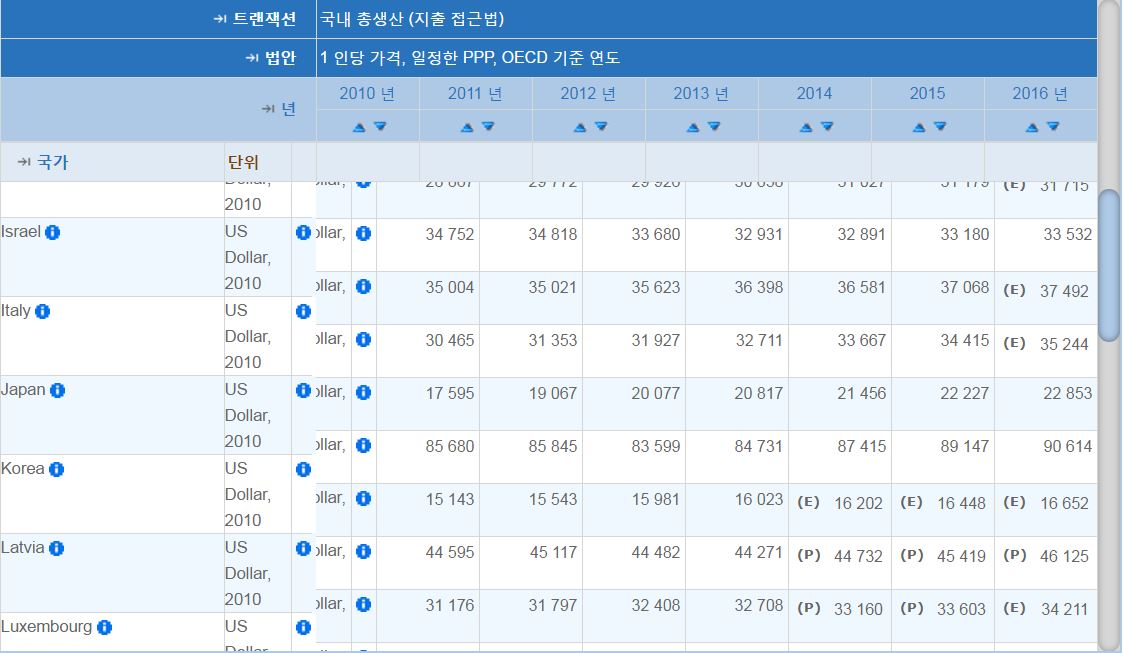This screenshot has width=1123, height=653.
Task: Sort the 2013 년 column ascending
Action: tap(693, 127)
